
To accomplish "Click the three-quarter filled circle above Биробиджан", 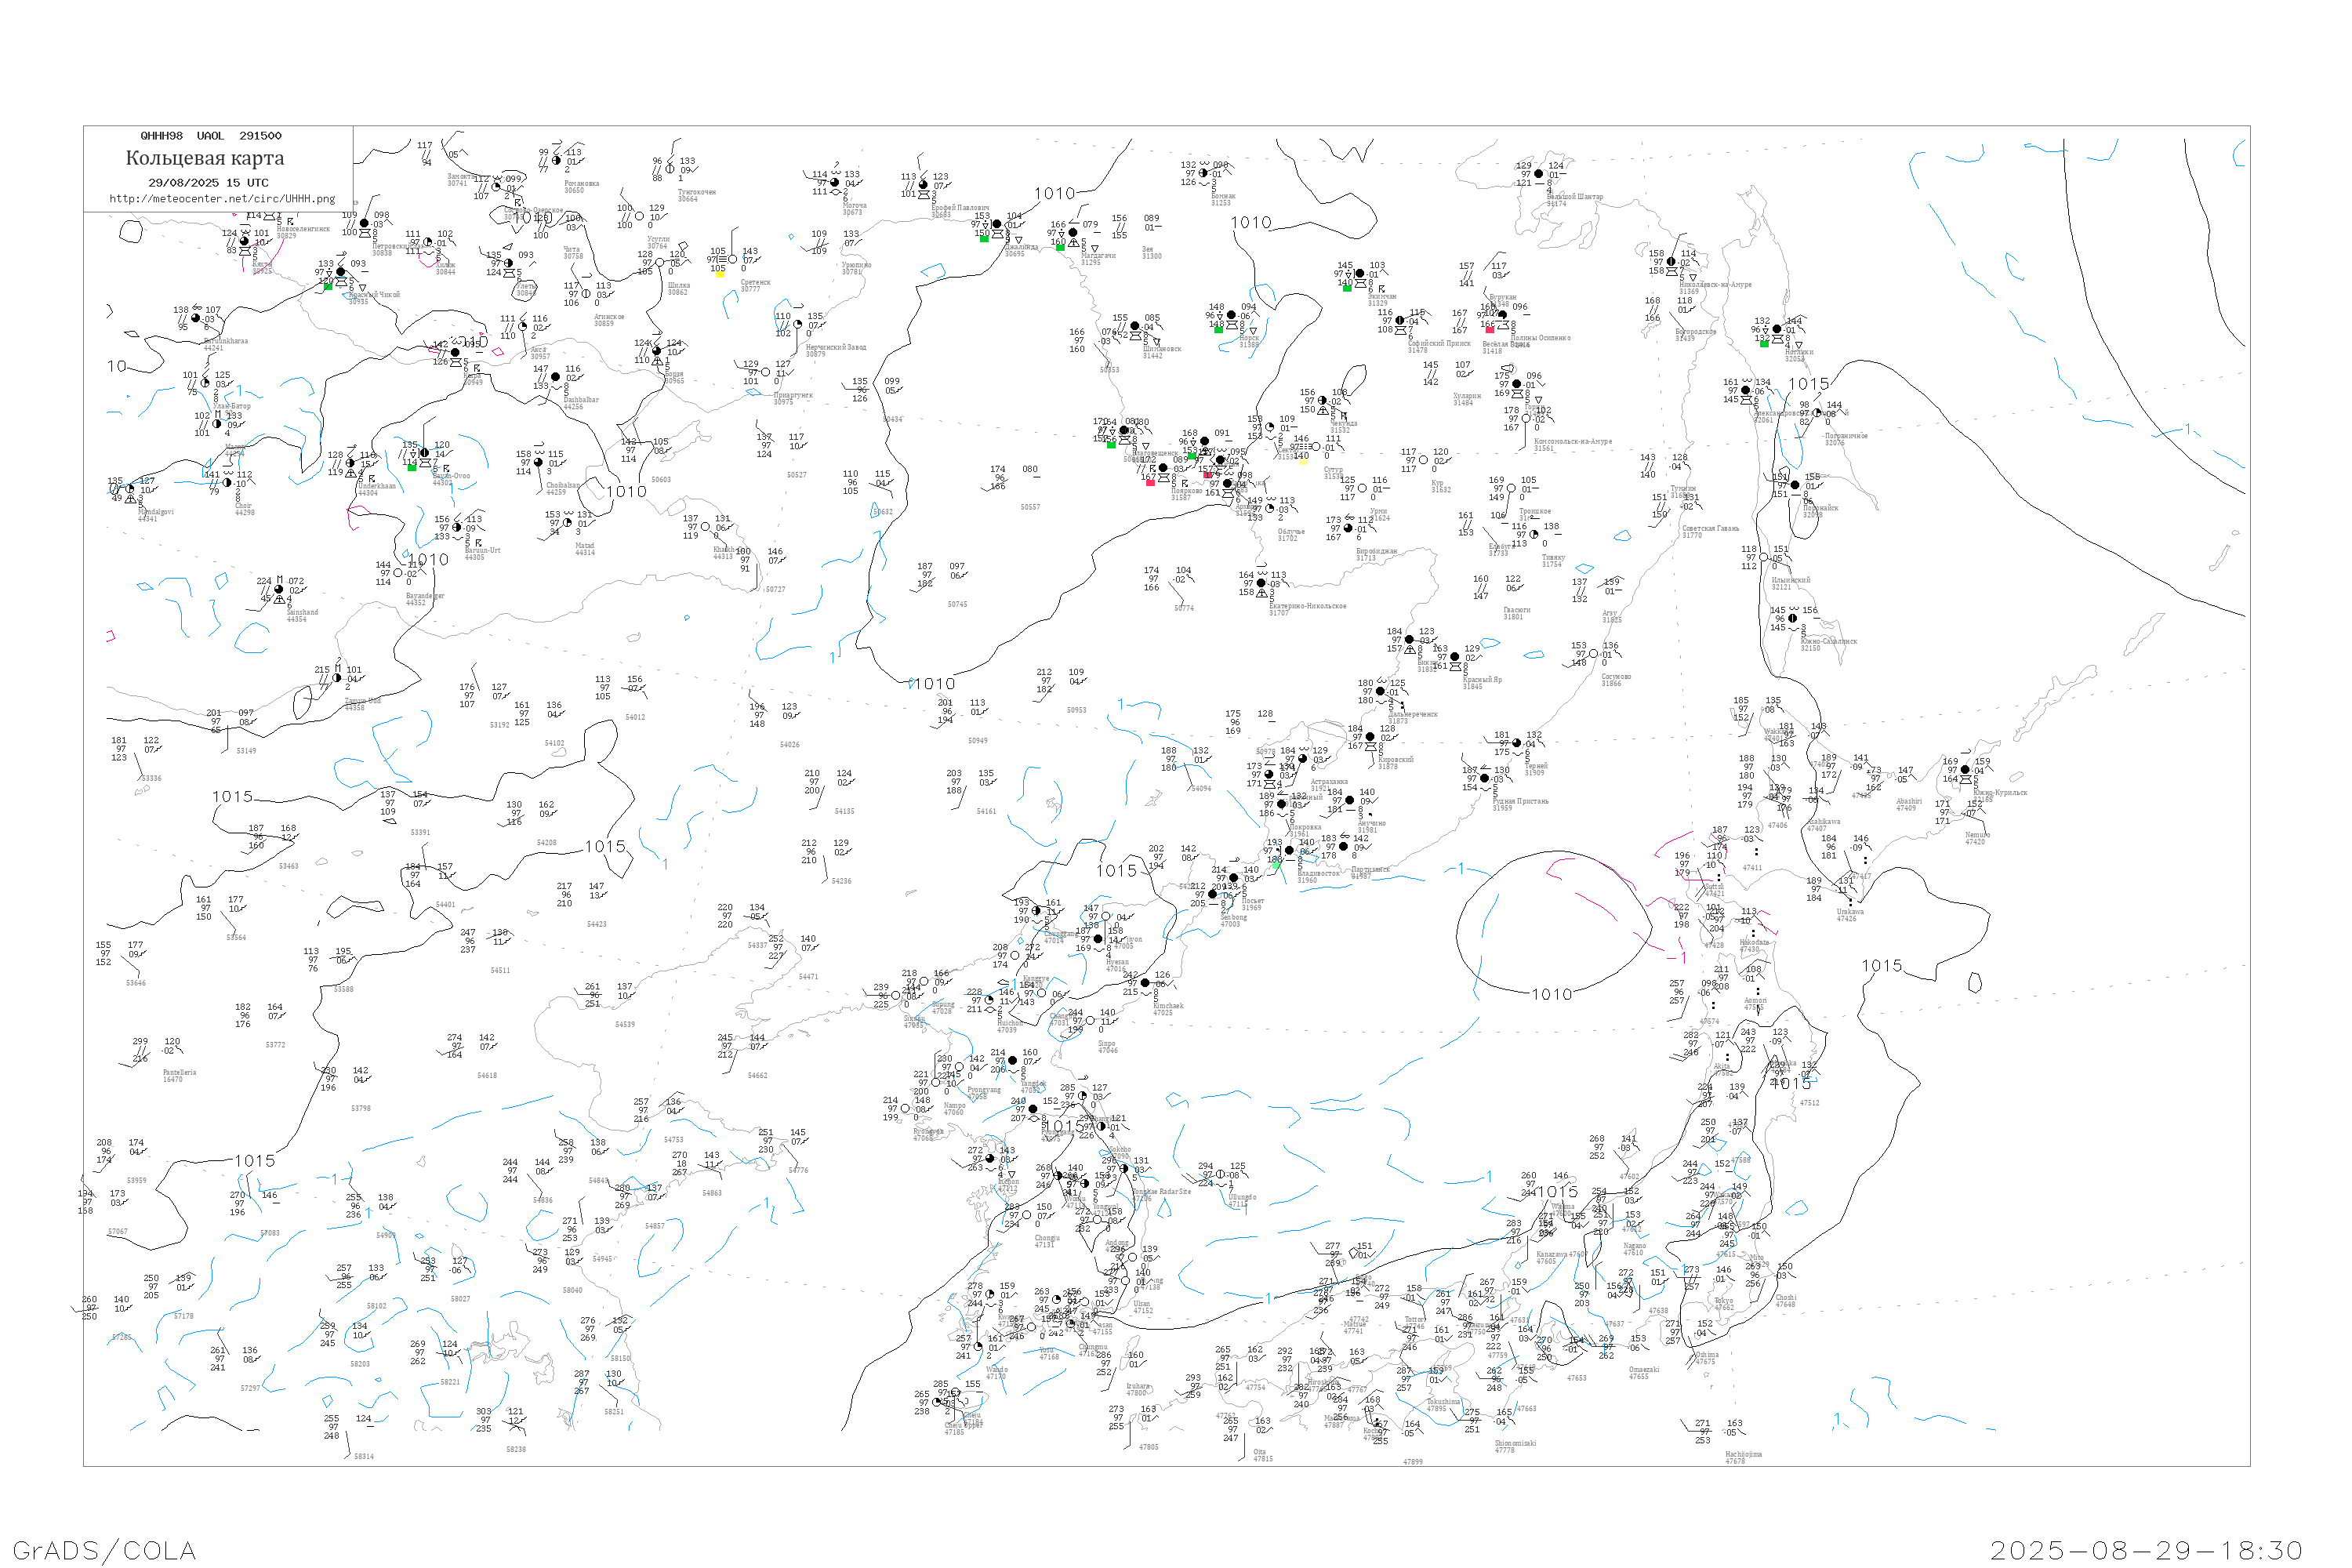I will [x=1348, y=528].
